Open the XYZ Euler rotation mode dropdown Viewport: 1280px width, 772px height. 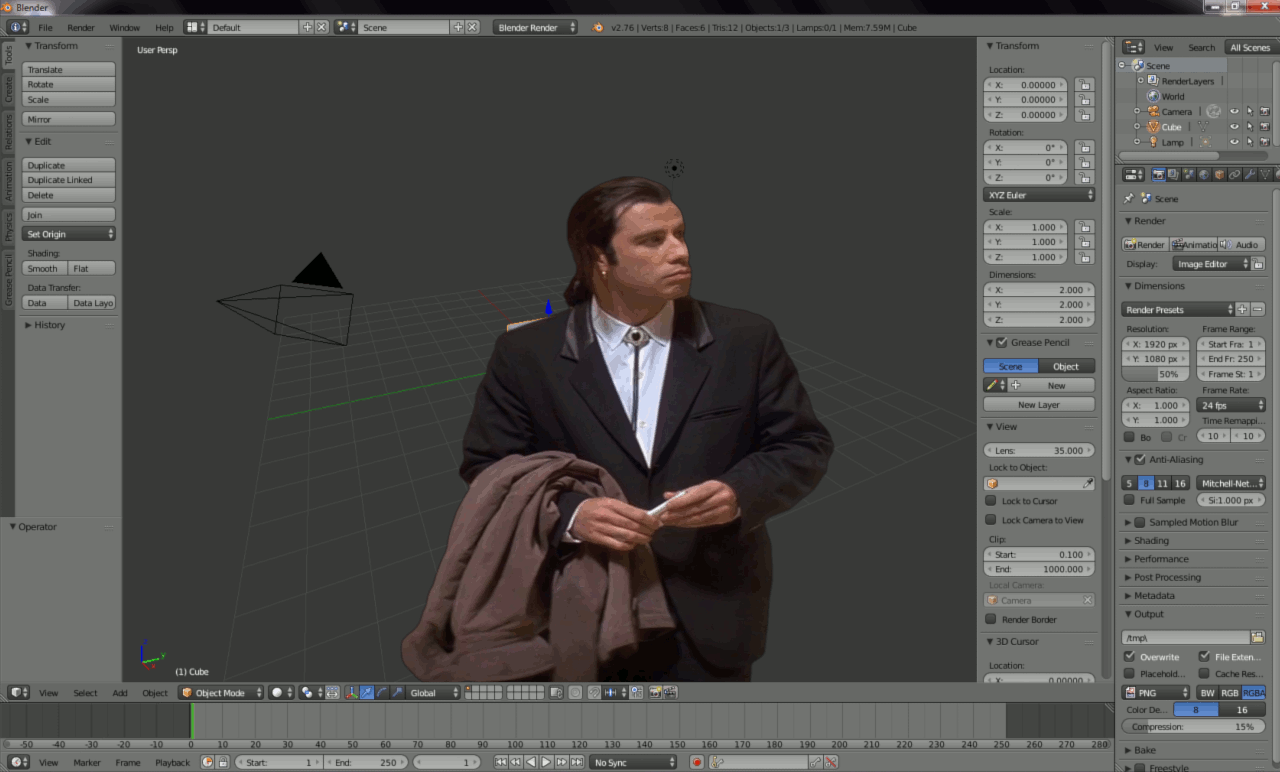[1040, 195]
